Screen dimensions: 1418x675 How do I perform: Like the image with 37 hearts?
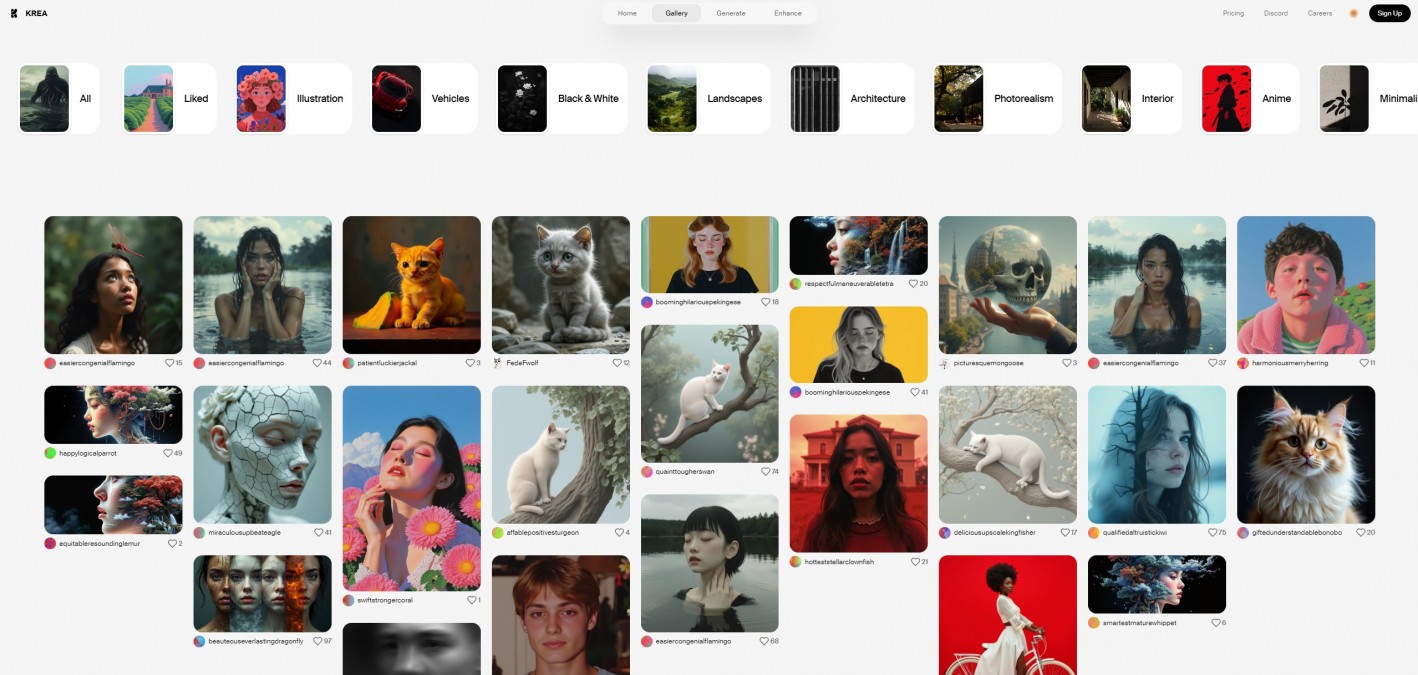(1212, 363)
